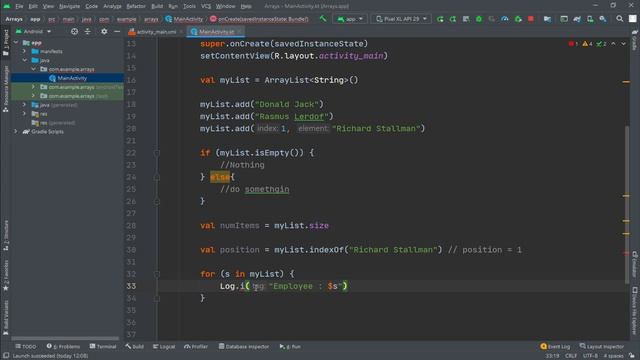Open the app run configuration dropdown
Image resolution: width=640 pixels, height=360 pixels.
click(x=350, y=19)
